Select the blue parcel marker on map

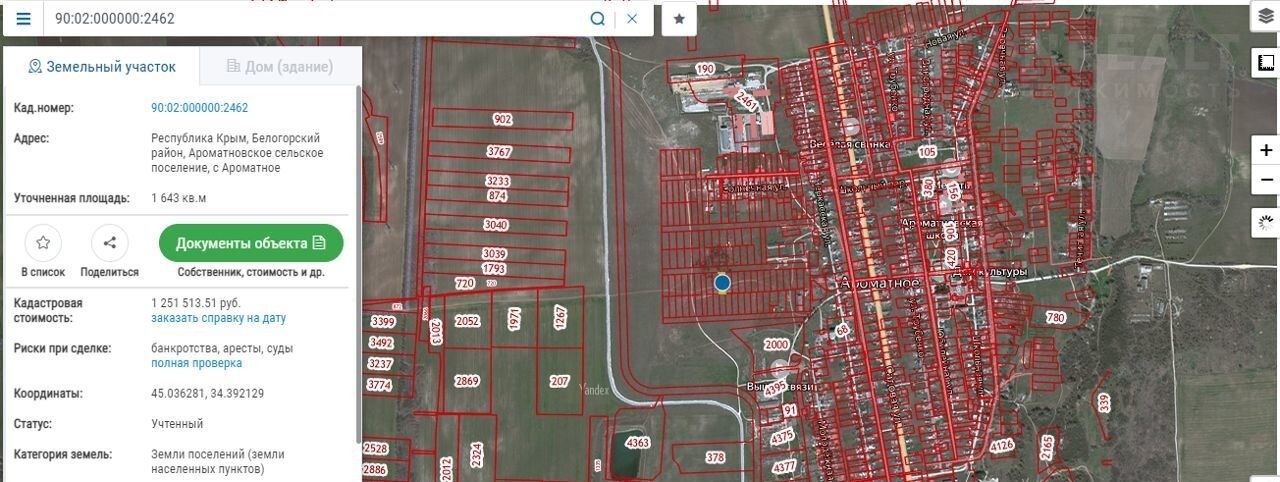722,283
